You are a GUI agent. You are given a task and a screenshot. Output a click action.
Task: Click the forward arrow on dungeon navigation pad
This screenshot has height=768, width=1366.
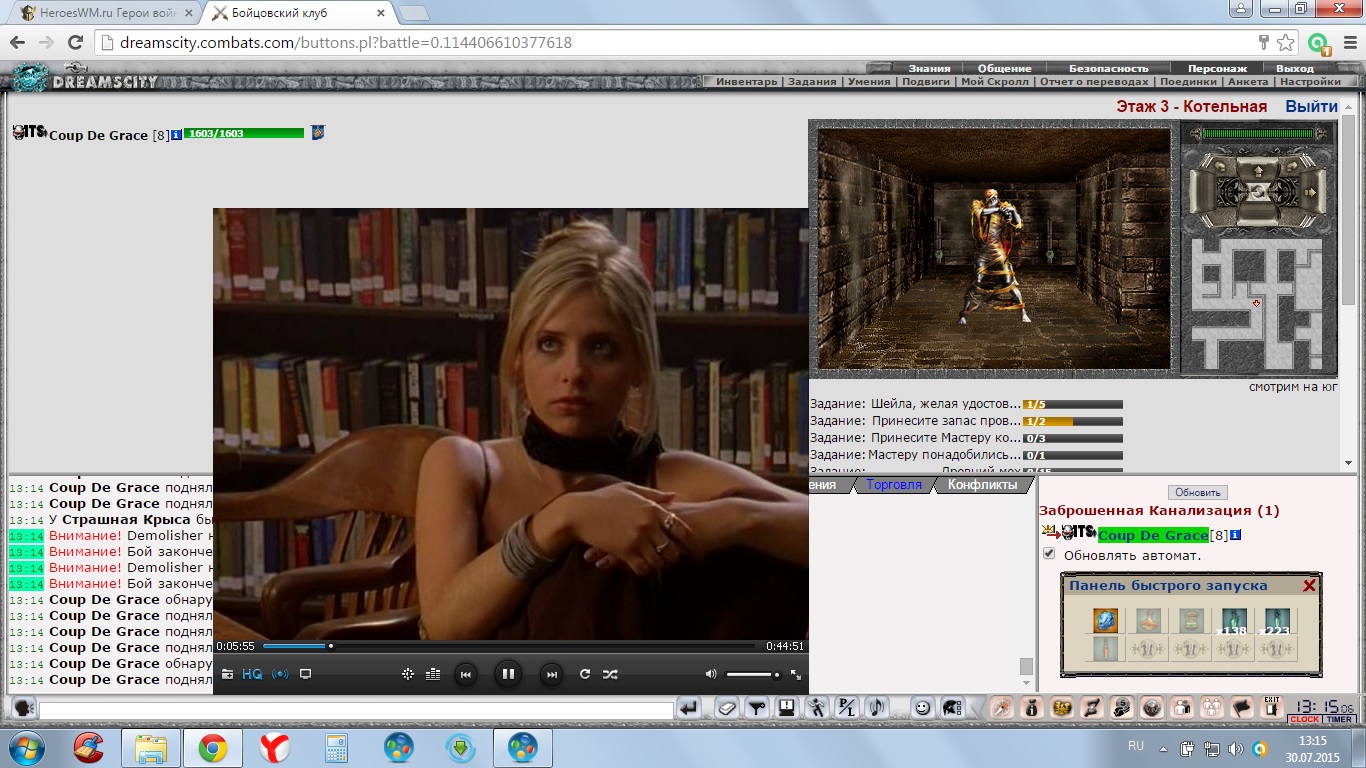1256,170
